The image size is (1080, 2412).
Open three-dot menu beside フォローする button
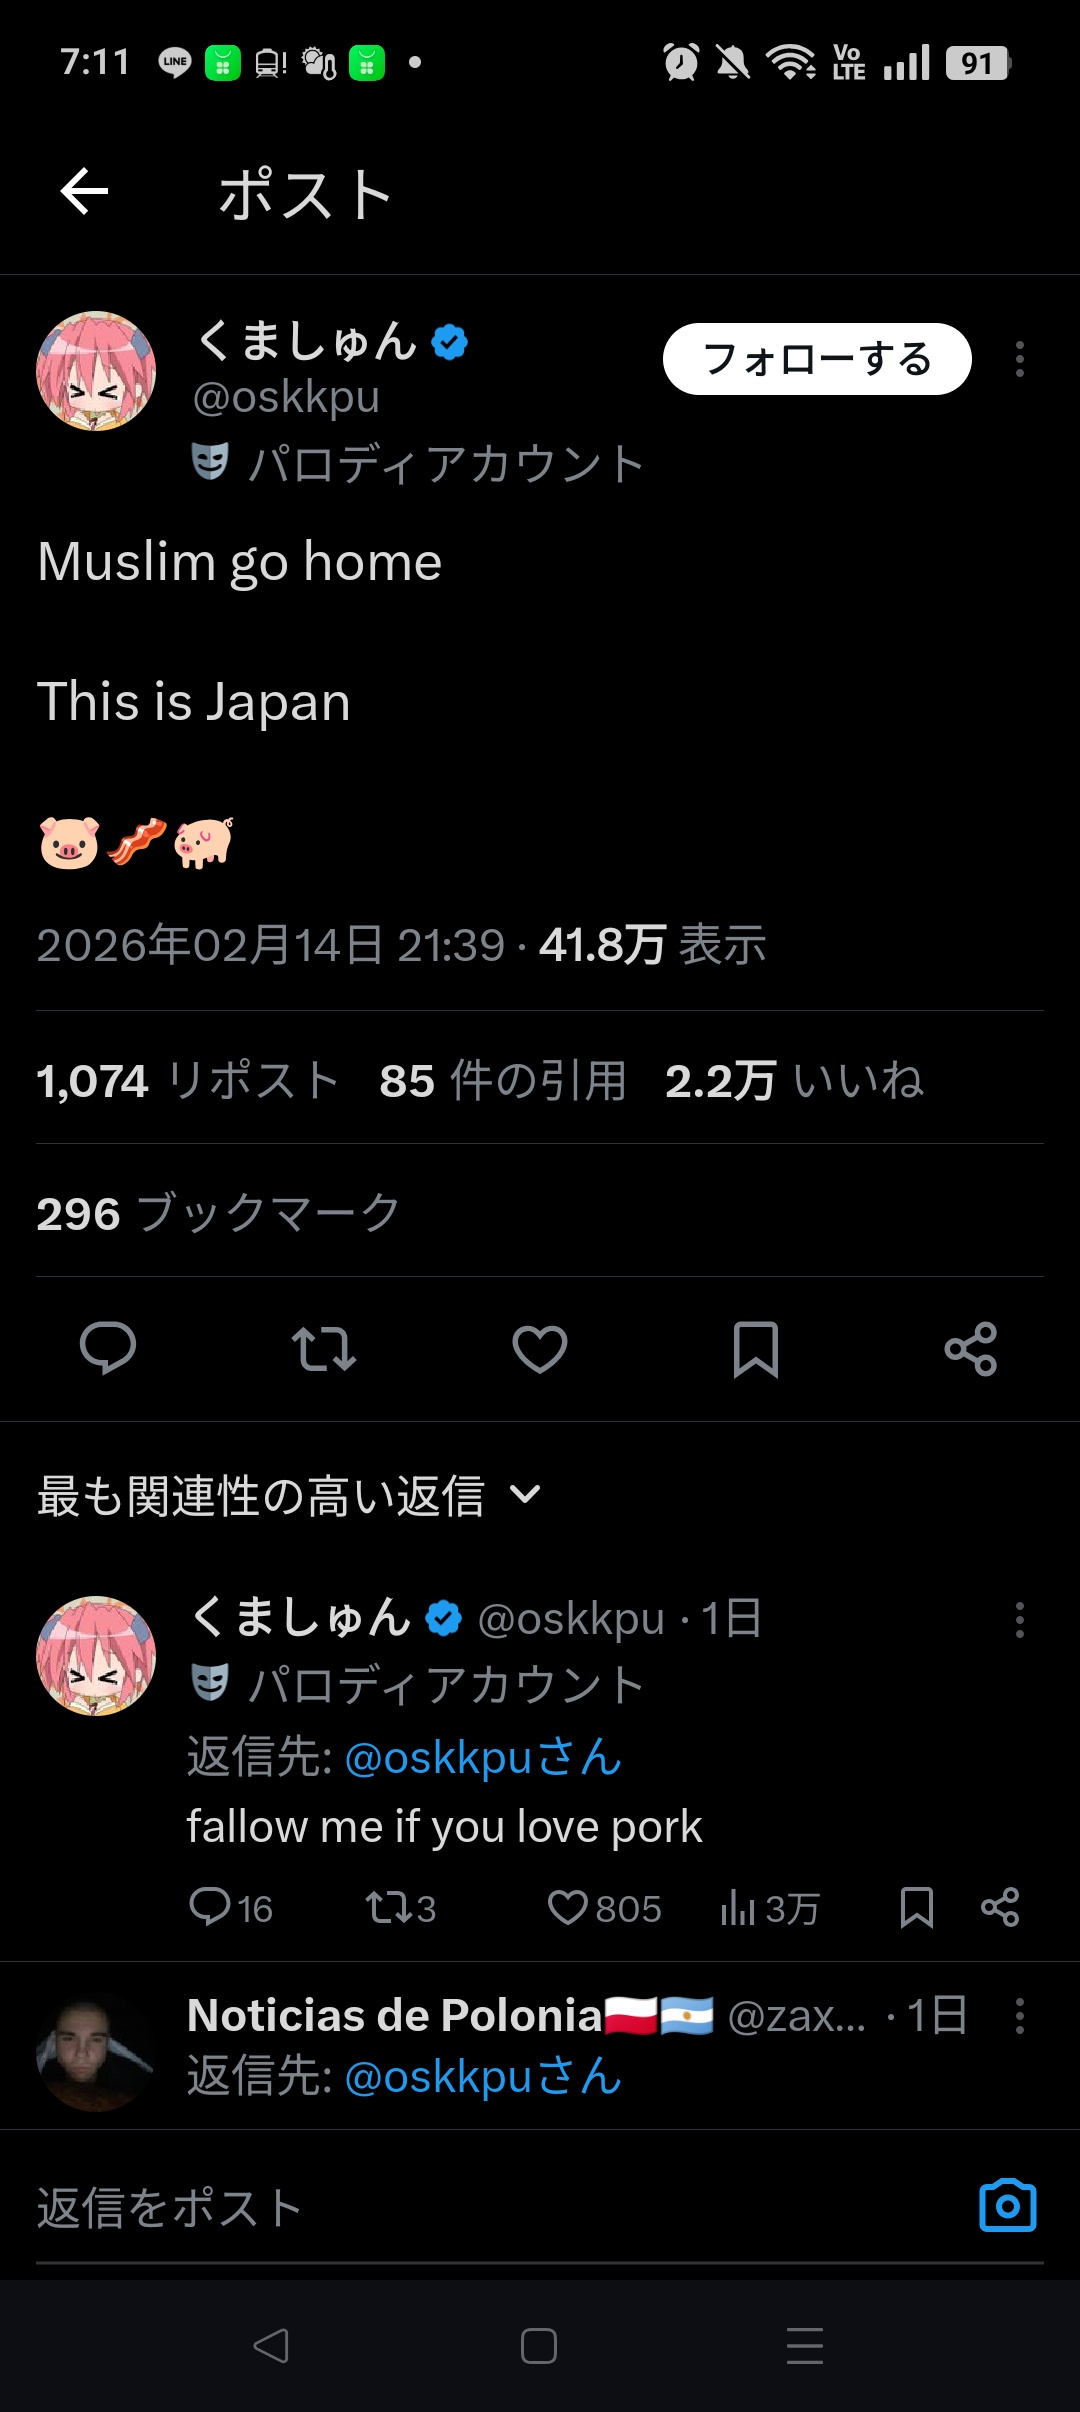[x=1020, y=359]
